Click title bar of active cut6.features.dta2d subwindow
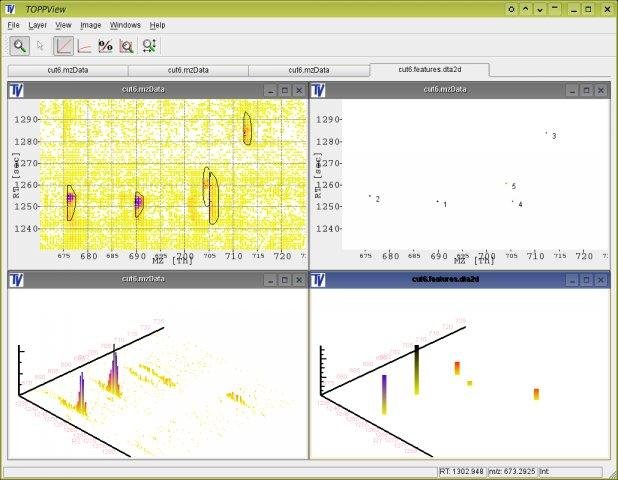Screen dimensions: 618x480 (445, 279)
